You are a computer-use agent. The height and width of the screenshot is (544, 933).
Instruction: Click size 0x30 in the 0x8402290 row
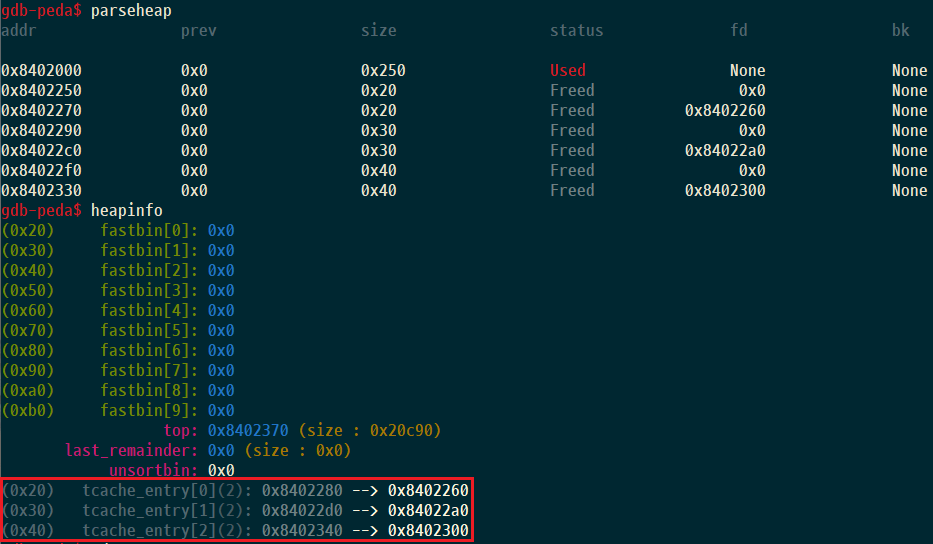[x=378, y=131]
